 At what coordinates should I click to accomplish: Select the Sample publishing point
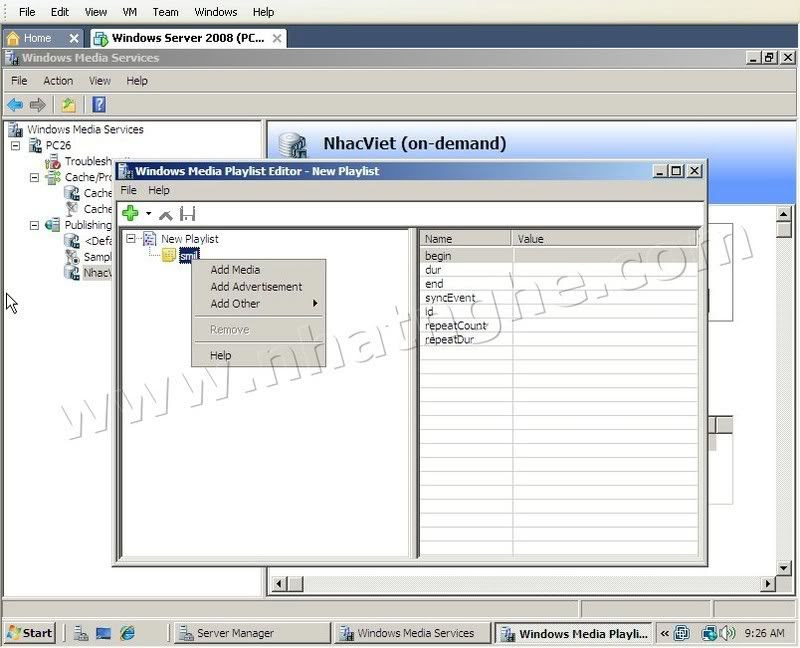[x=97, y=257]
